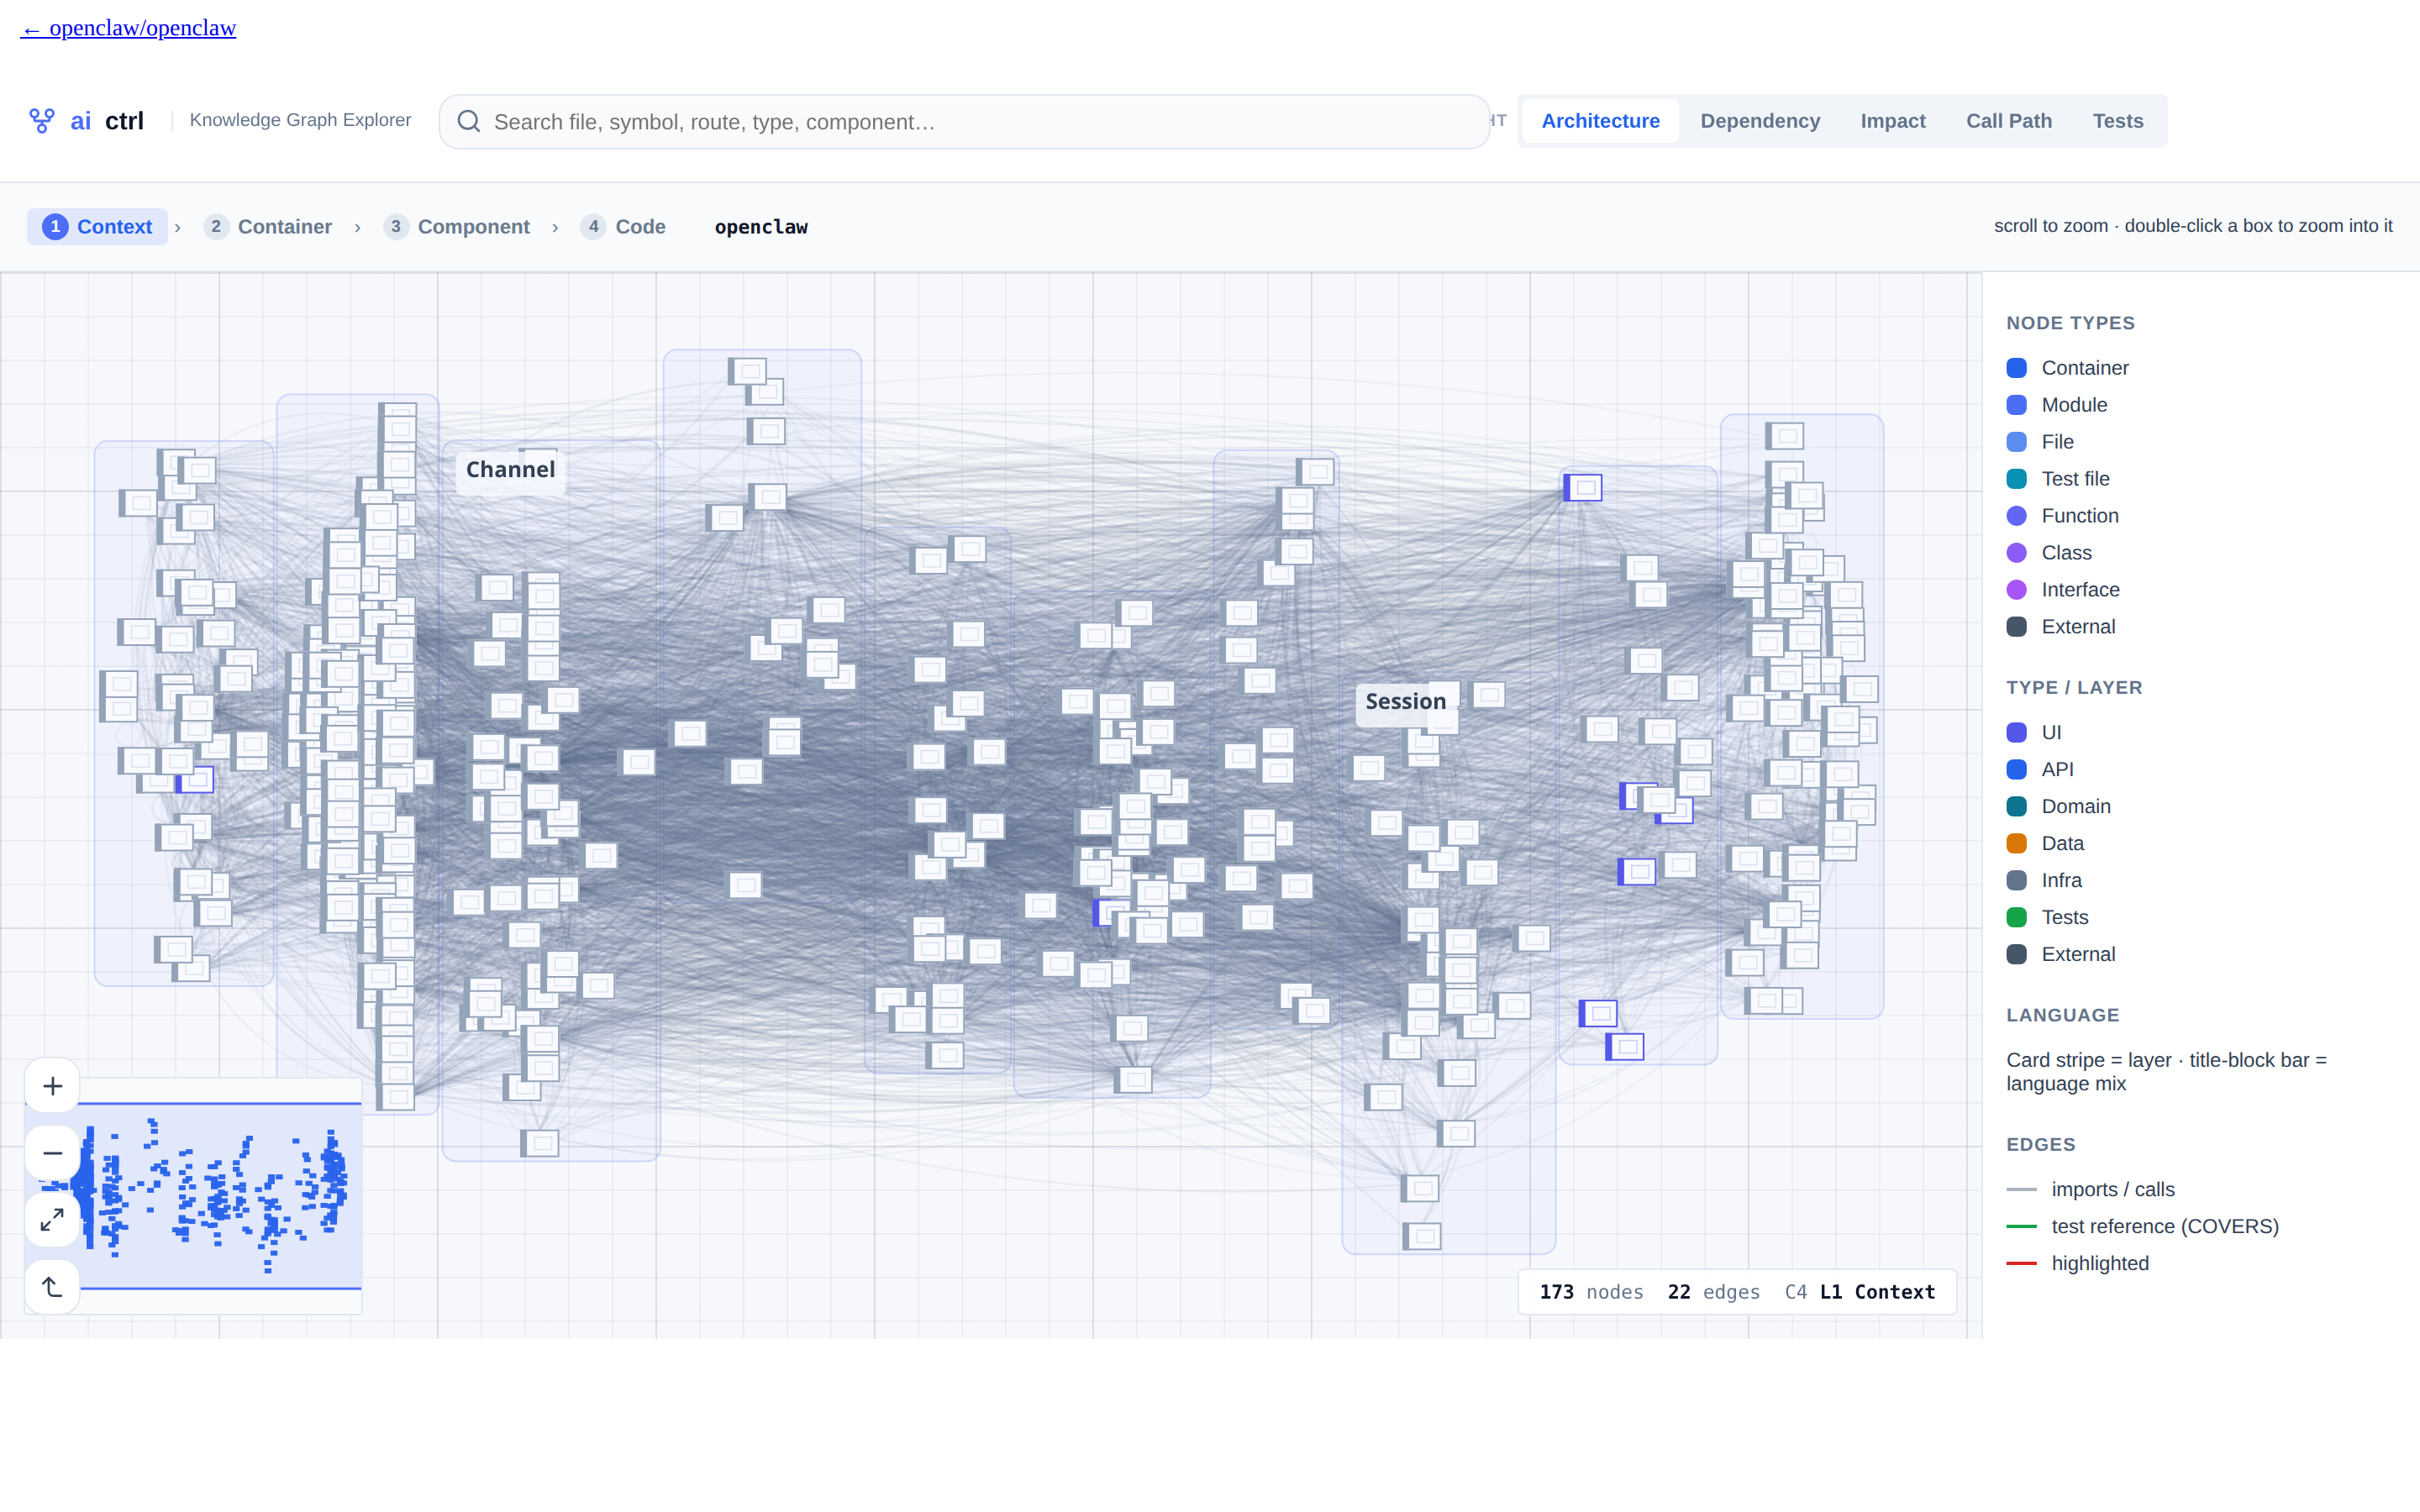
Task: Click the Channel group label
Action: [510, 470]
